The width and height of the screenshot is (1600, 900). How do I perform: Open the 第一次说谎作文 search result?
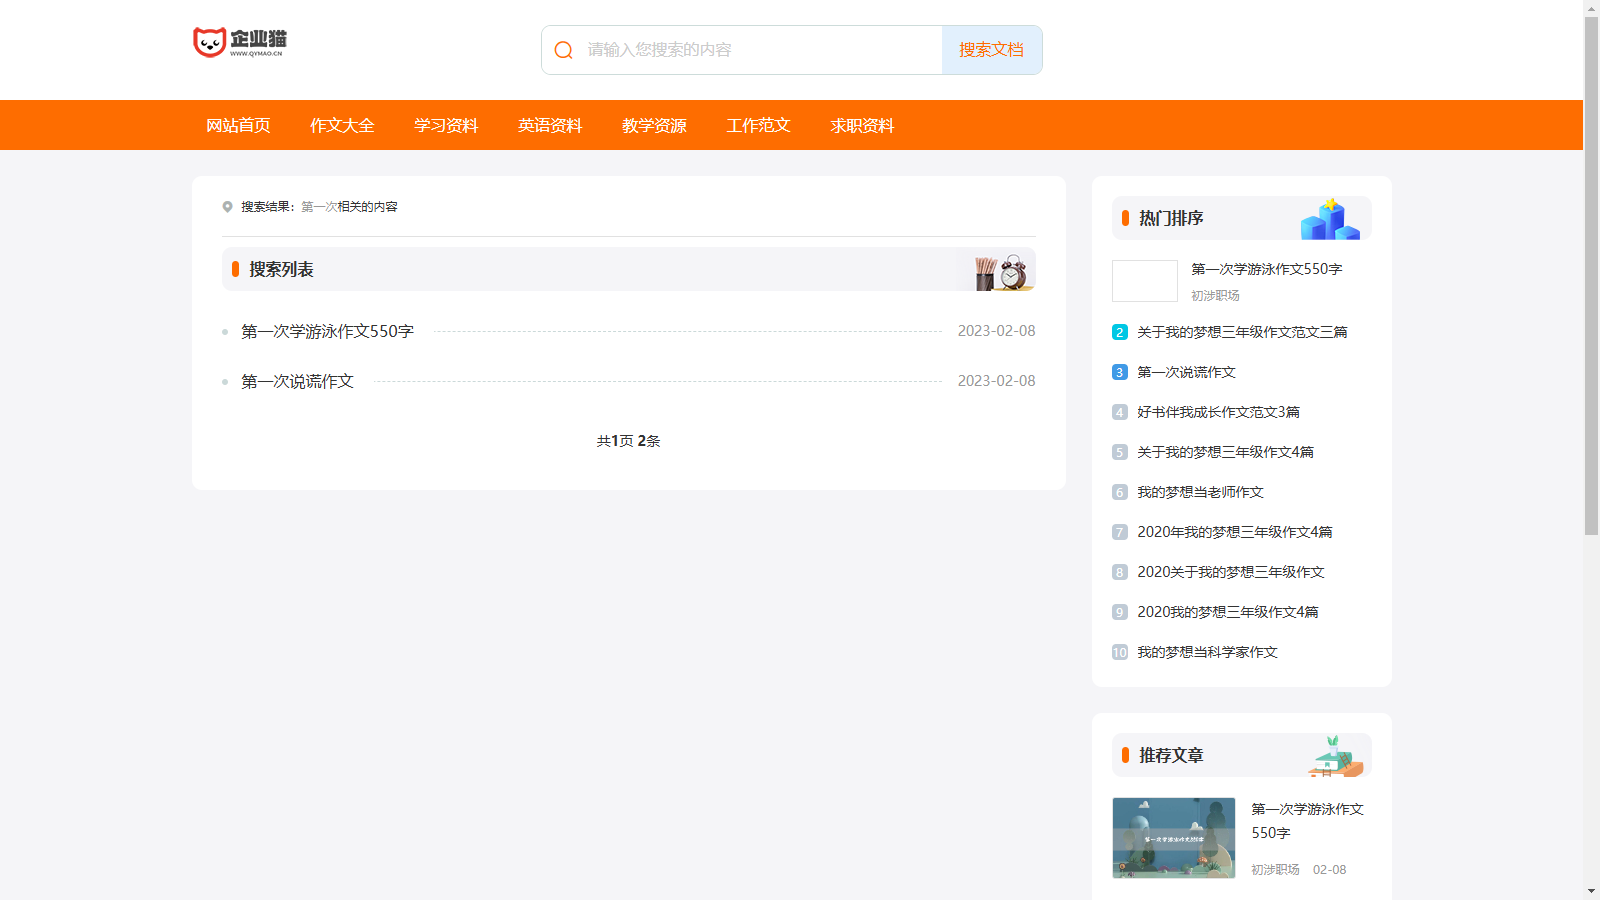(297, 381)
